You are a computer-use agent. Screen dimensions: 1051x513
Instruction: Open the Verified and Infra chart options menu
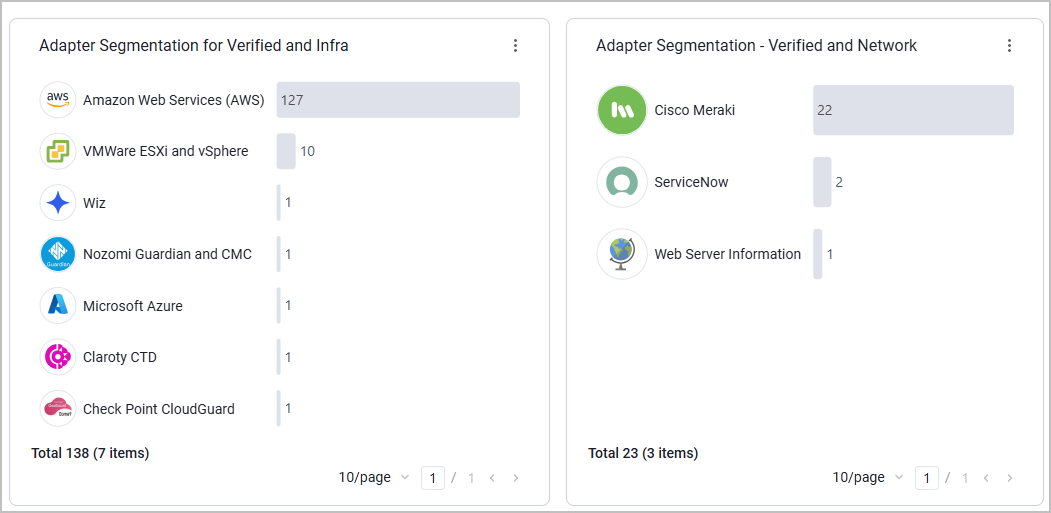(515, 46)
